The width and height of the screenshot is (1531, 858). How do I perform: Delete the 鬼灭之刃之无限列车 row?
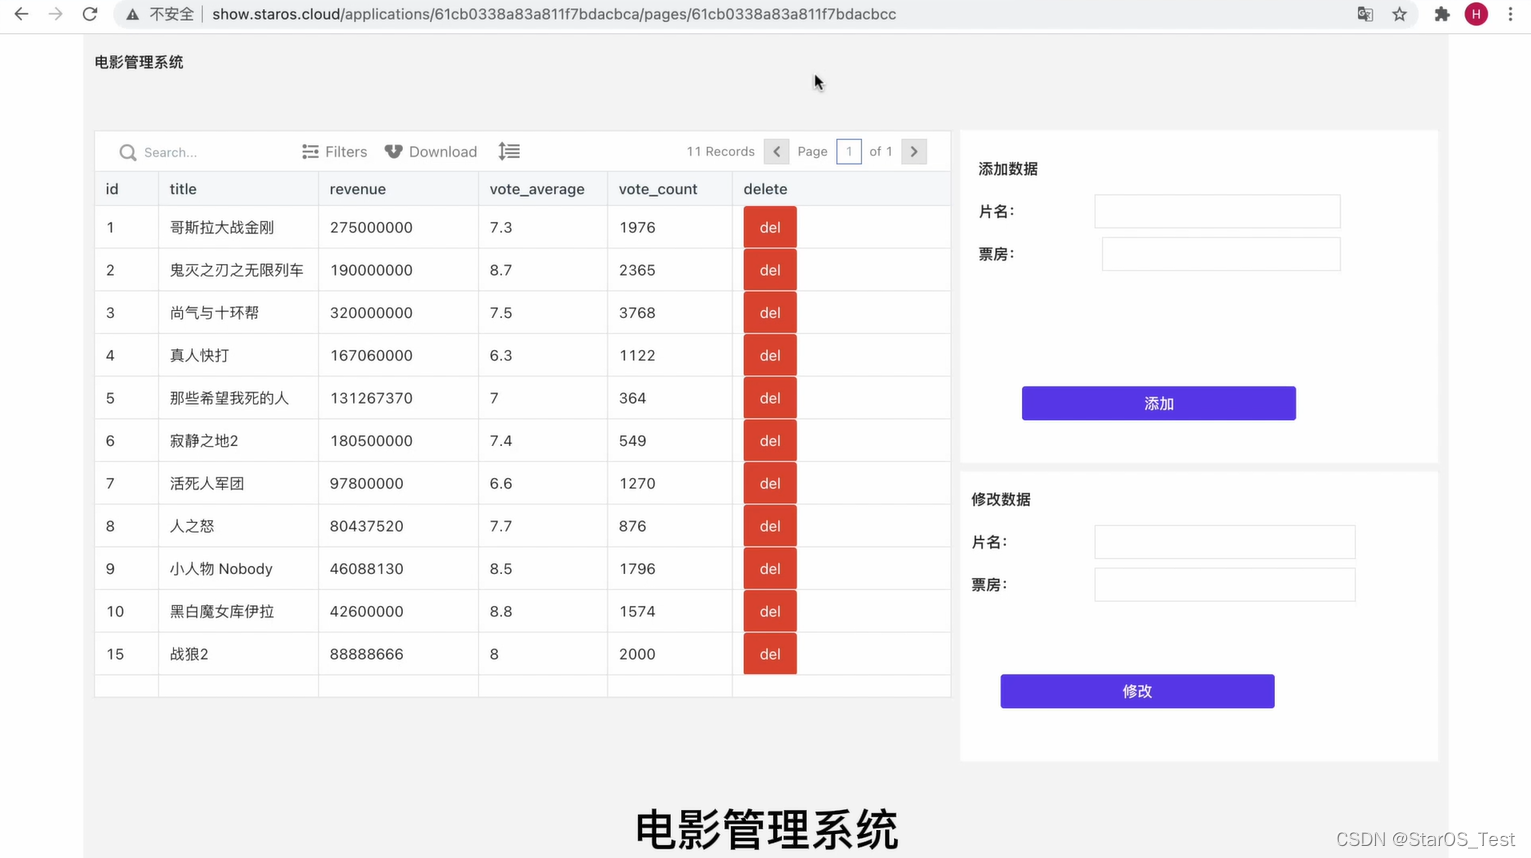[x=770, y=270]
